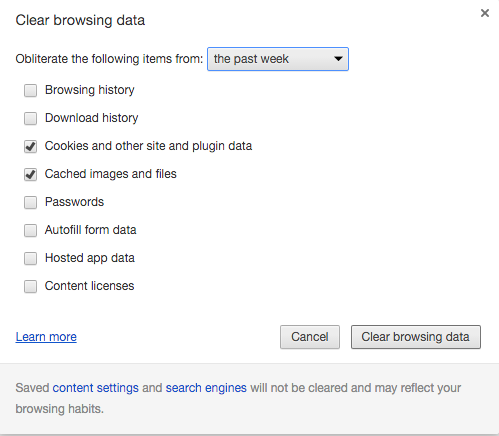This screenshot has height=436, width=499.
Task: Click the Clear browsing data button
Action: point(416,337)
